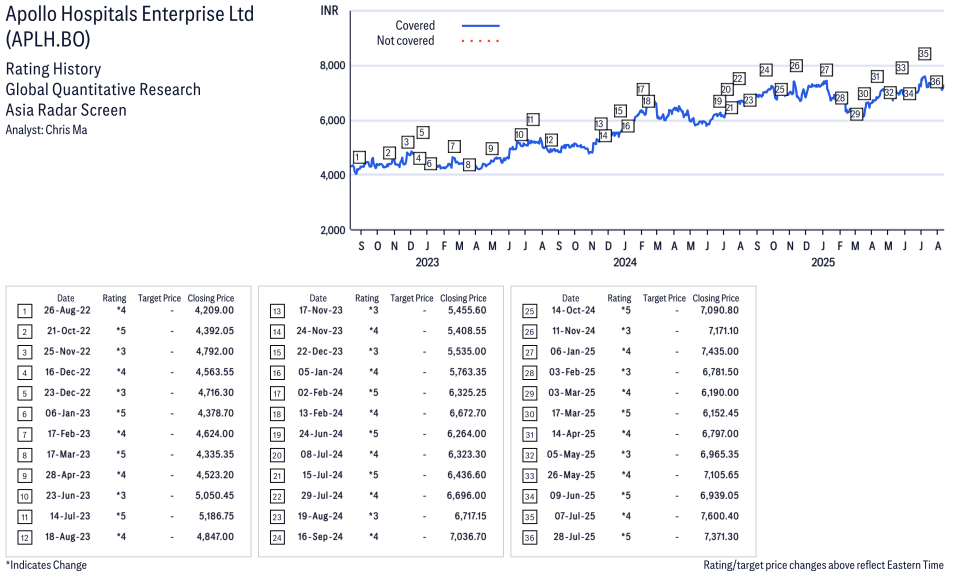Click the '2,000' y-axis label
The height and width of the screenshot is (571, 955).
point(333,230)
